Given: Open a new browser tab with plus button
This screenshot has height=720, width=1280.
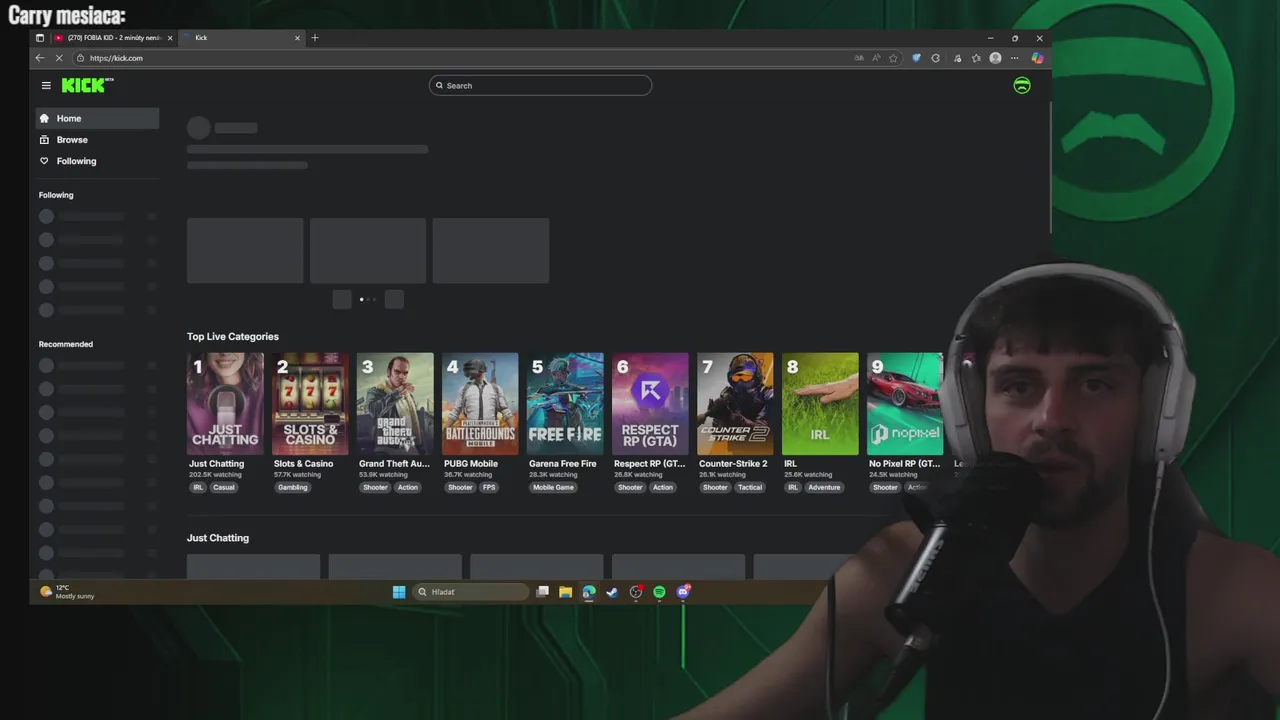Looking at the screenshot, I should click(x=315, y=38).
